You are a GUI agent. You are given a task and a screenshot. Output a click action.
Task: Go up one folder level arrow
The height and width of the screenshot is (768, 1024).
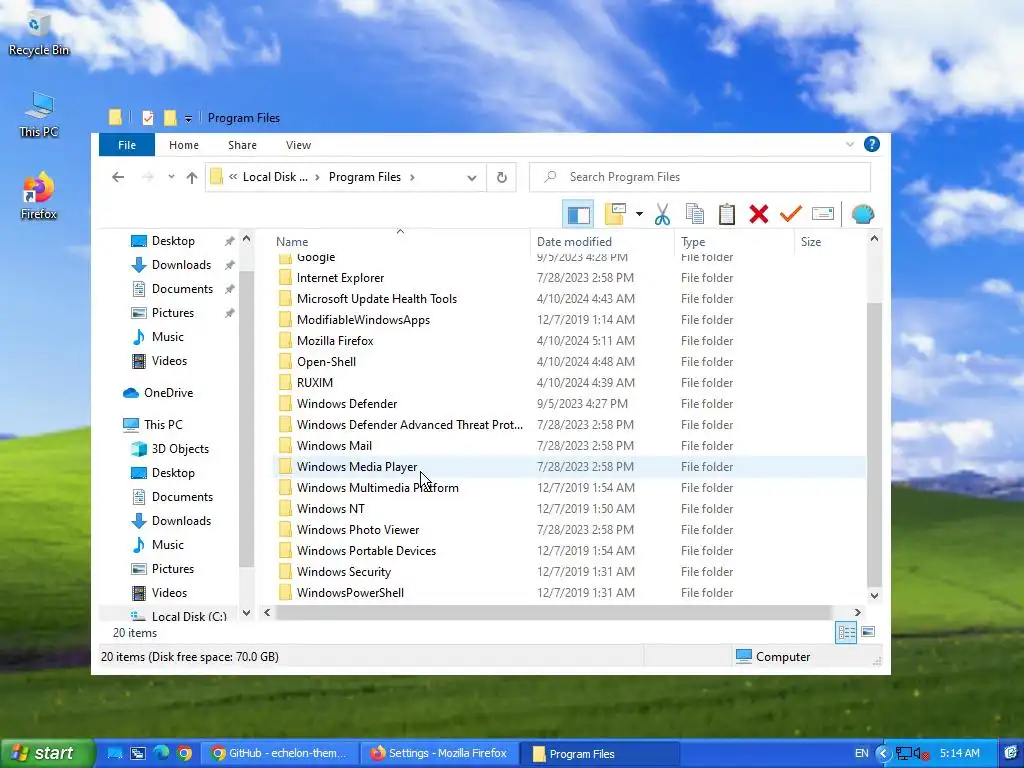tap(191, 177)
